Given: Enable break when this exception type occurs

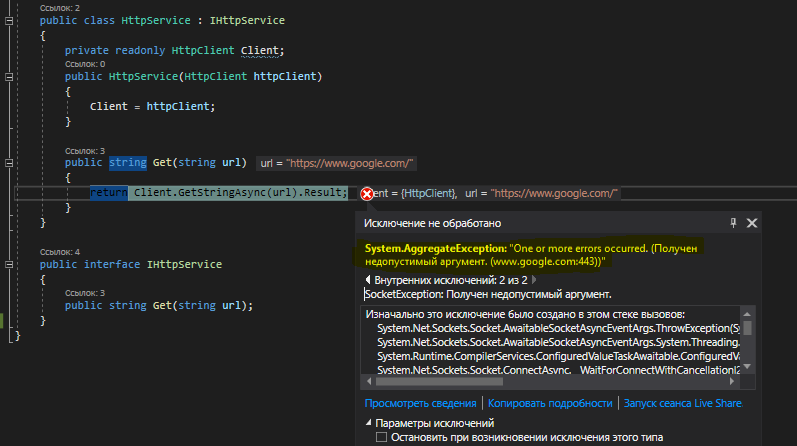Looking at the screenshot, I should coord(380,437).
